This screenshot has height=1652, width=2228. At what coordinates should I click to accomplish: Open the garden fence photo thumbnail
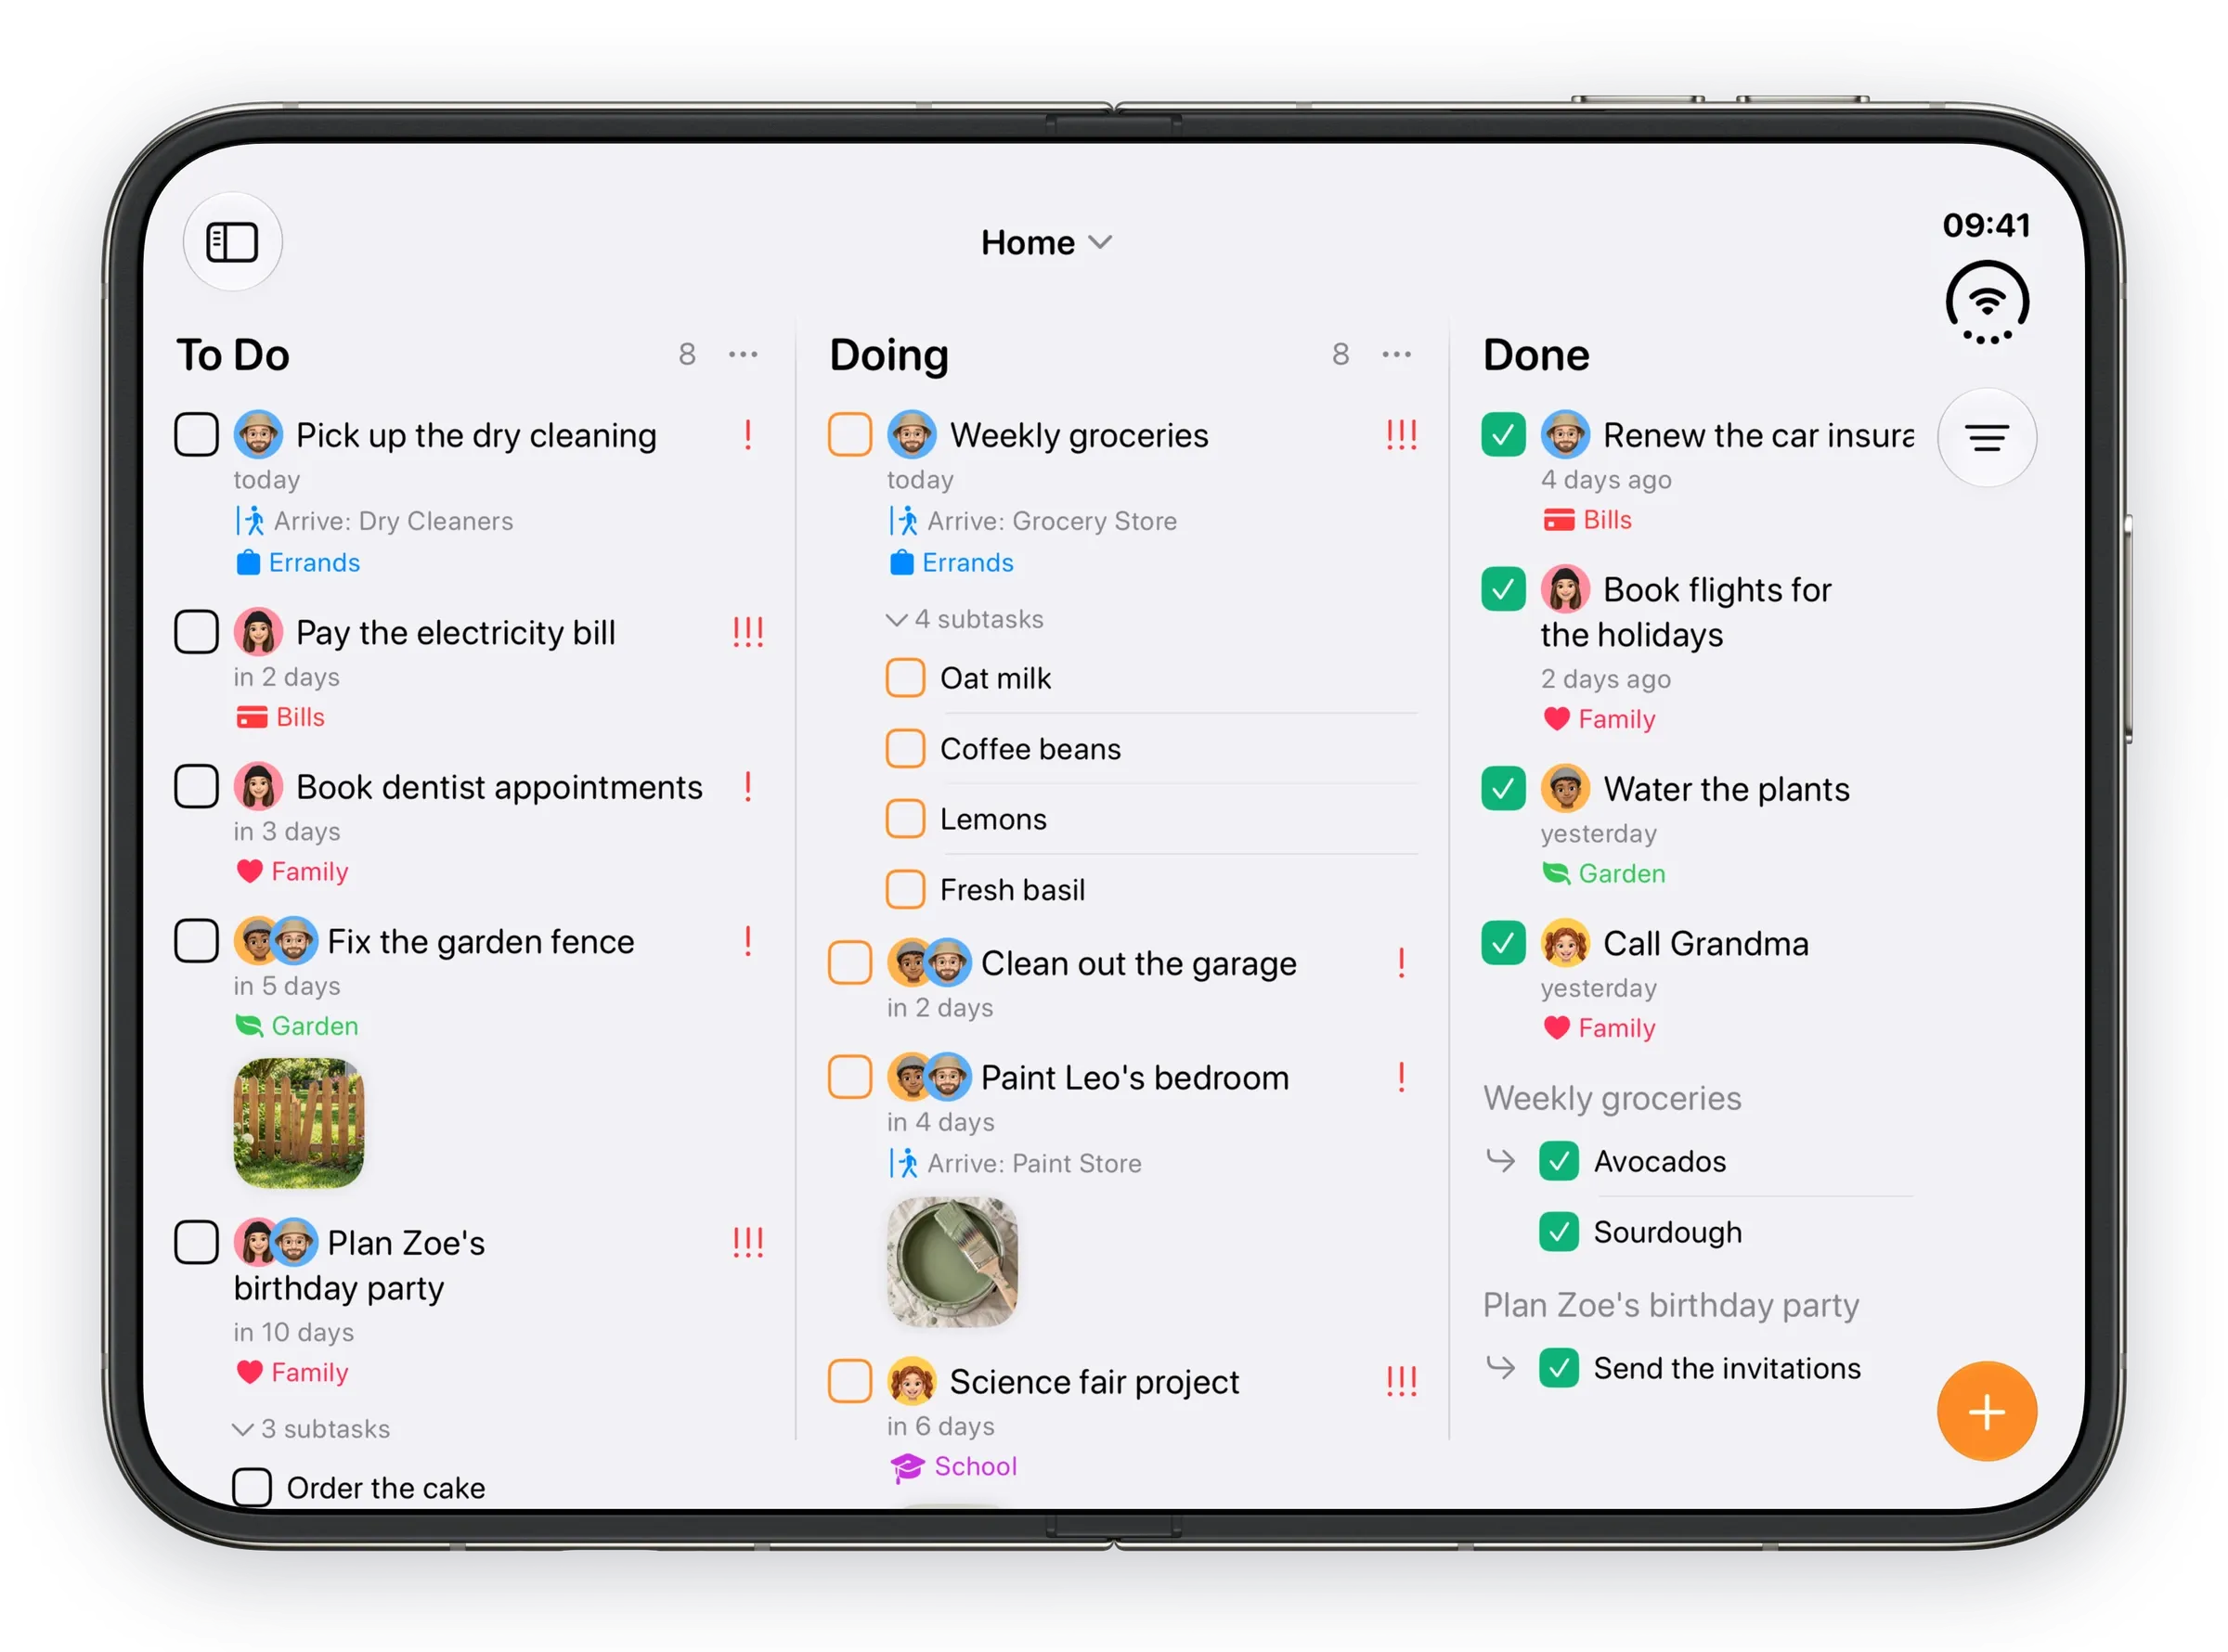299,1122
